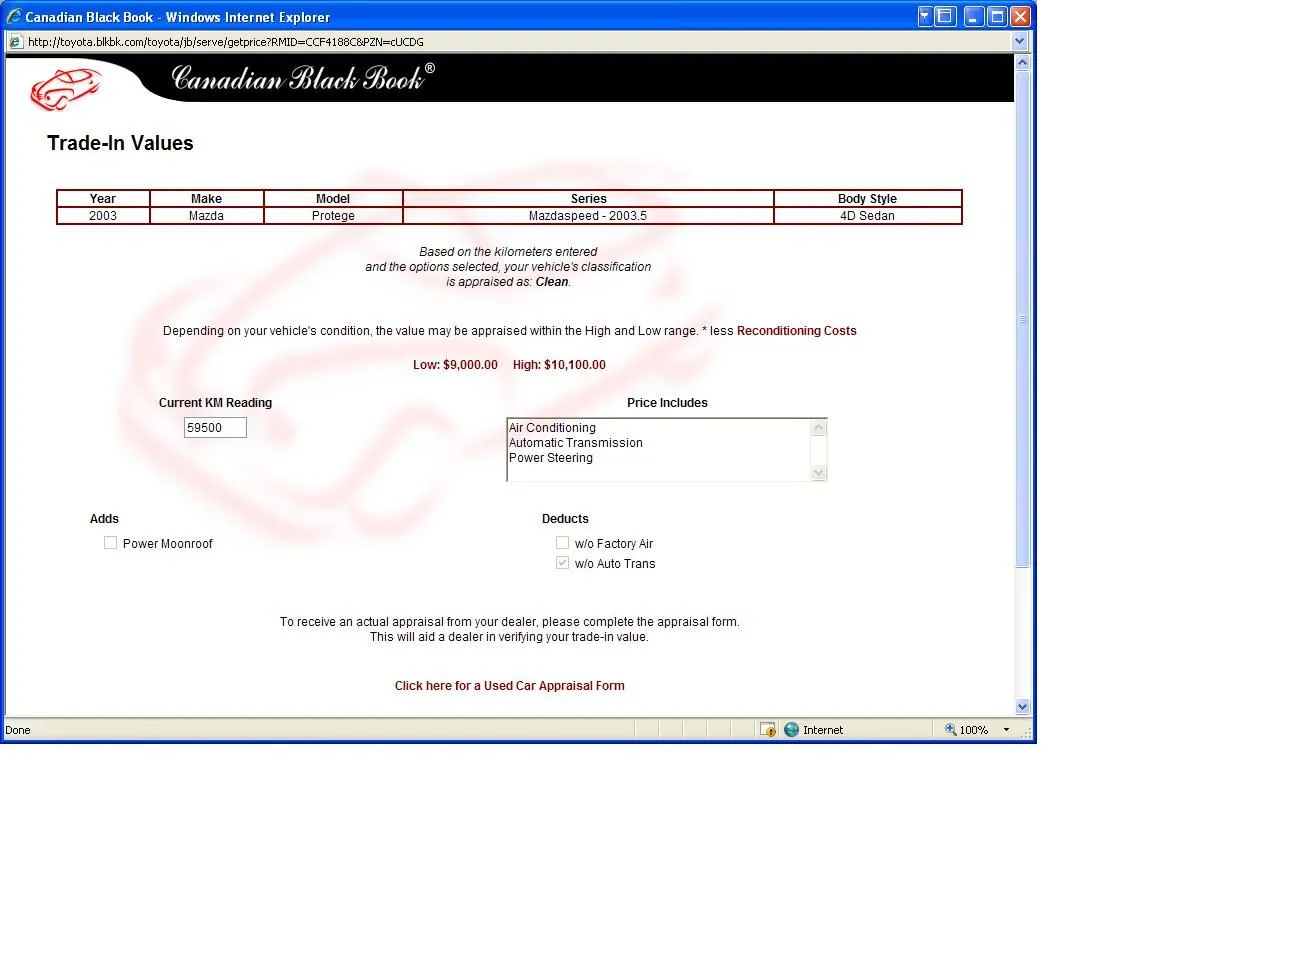Click the Current KM Reading field
Image resolution: width=1296 pixels, height=972 pixels.
click(x=215, y=428)
